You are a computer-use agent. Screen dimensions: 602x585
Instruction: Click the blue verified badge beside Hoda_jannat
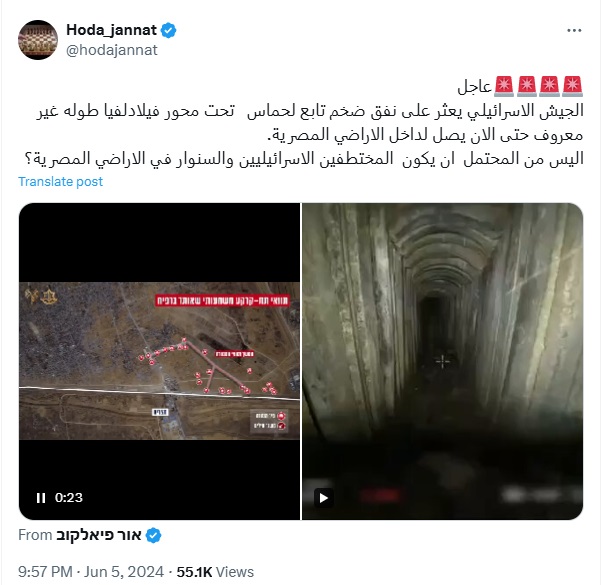169,30
